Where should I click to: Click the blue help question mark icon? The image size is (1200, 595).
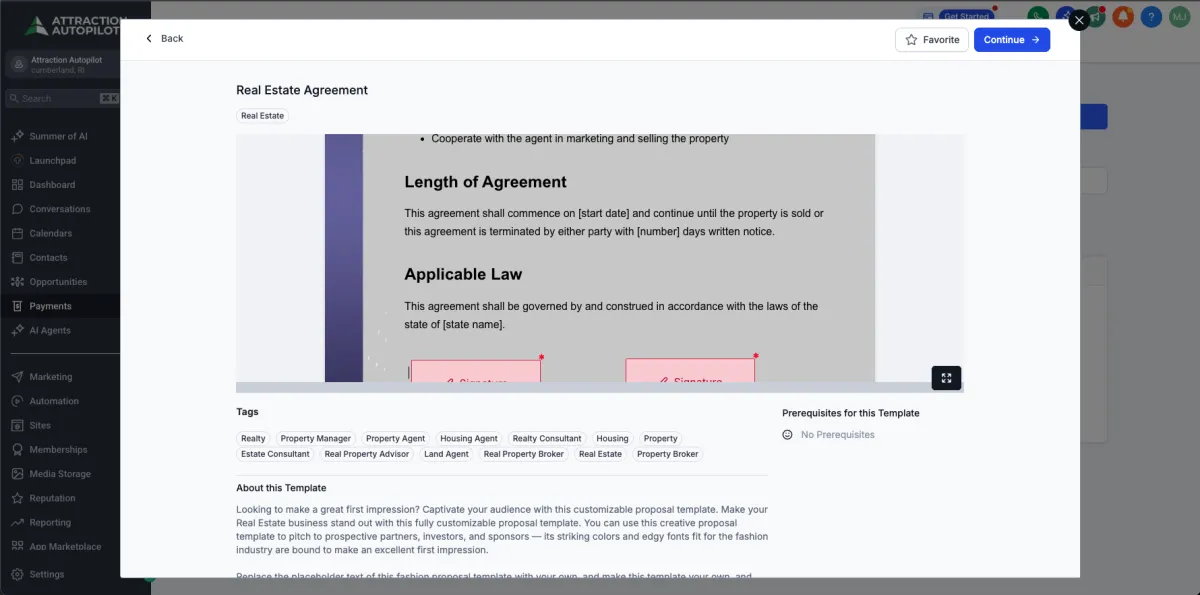(x=1152, y=16)
